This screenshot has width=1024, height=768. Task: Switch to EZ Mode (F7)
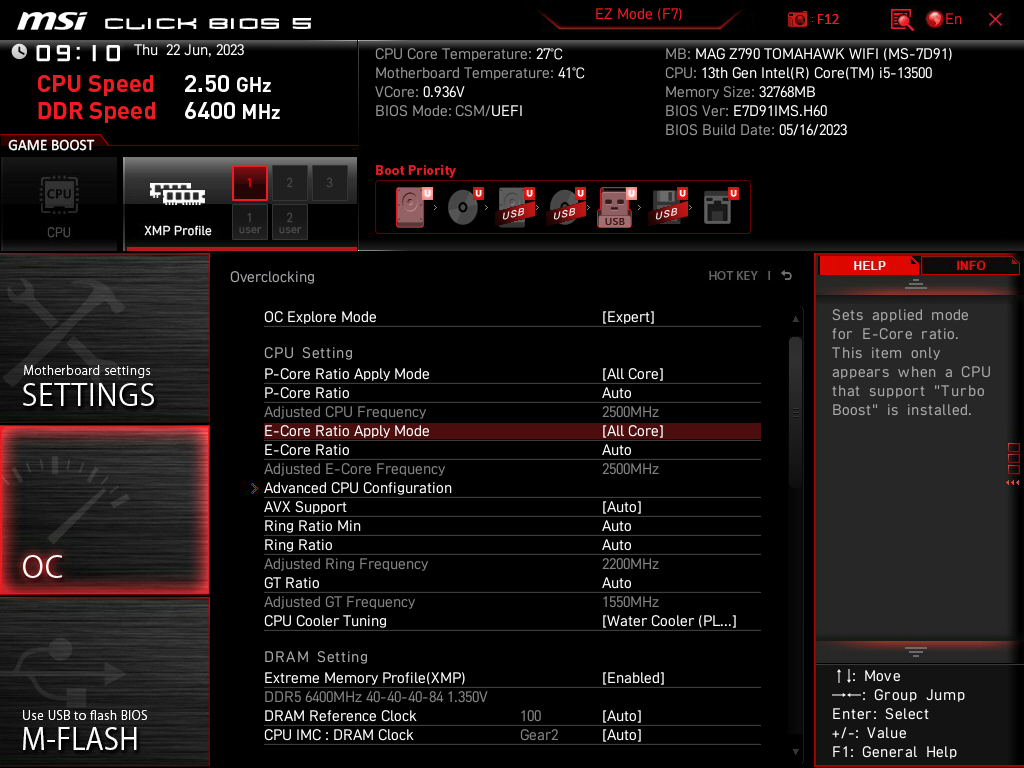638,14
